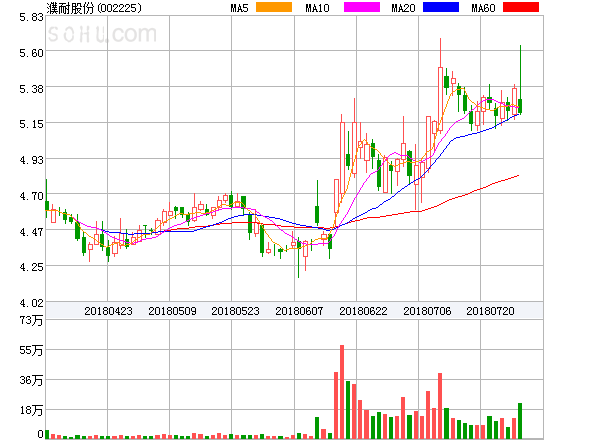600x440 pixels.
Task: Click the 5.83 price axis label
Action: 31,17
